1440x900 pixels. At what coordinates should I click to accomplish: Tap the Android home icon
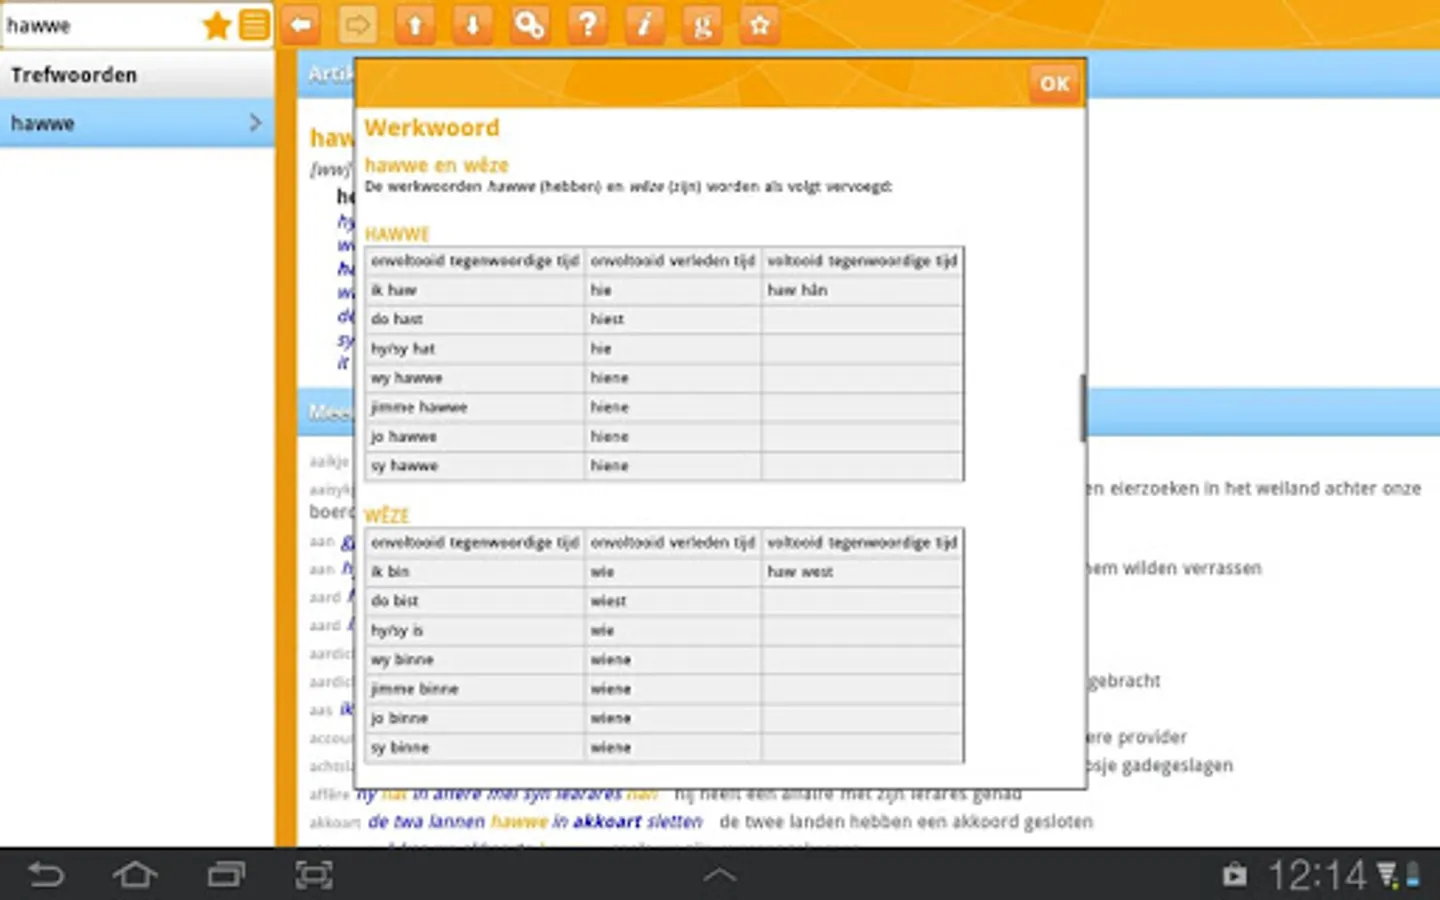pos(135,875)
